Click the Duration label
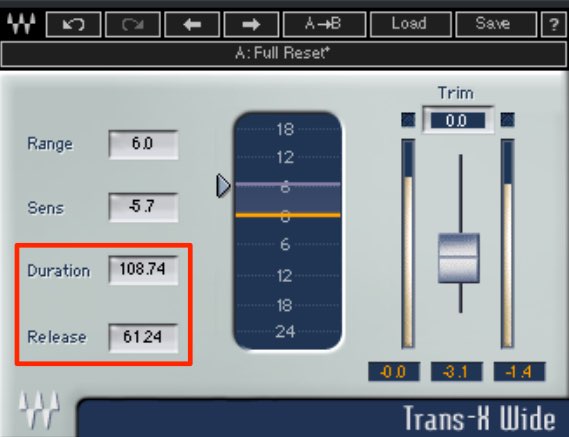This screenshot has height=437, width=569. 58,271
